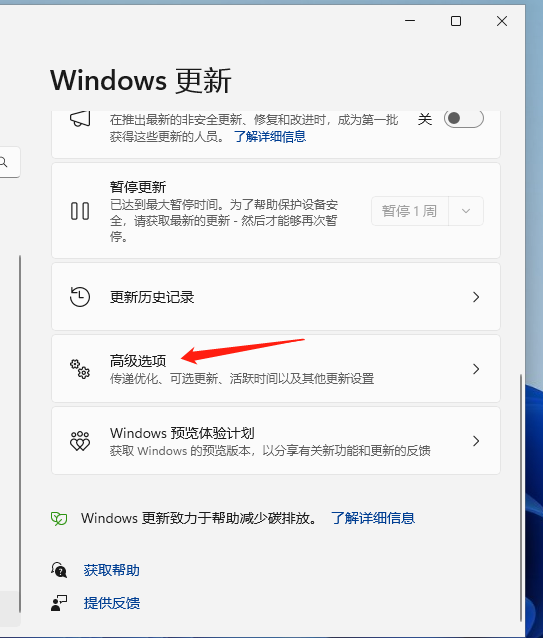The image size is (543, 638).
Task: Click the Windows 更新 page title
Action: [141, 80]
